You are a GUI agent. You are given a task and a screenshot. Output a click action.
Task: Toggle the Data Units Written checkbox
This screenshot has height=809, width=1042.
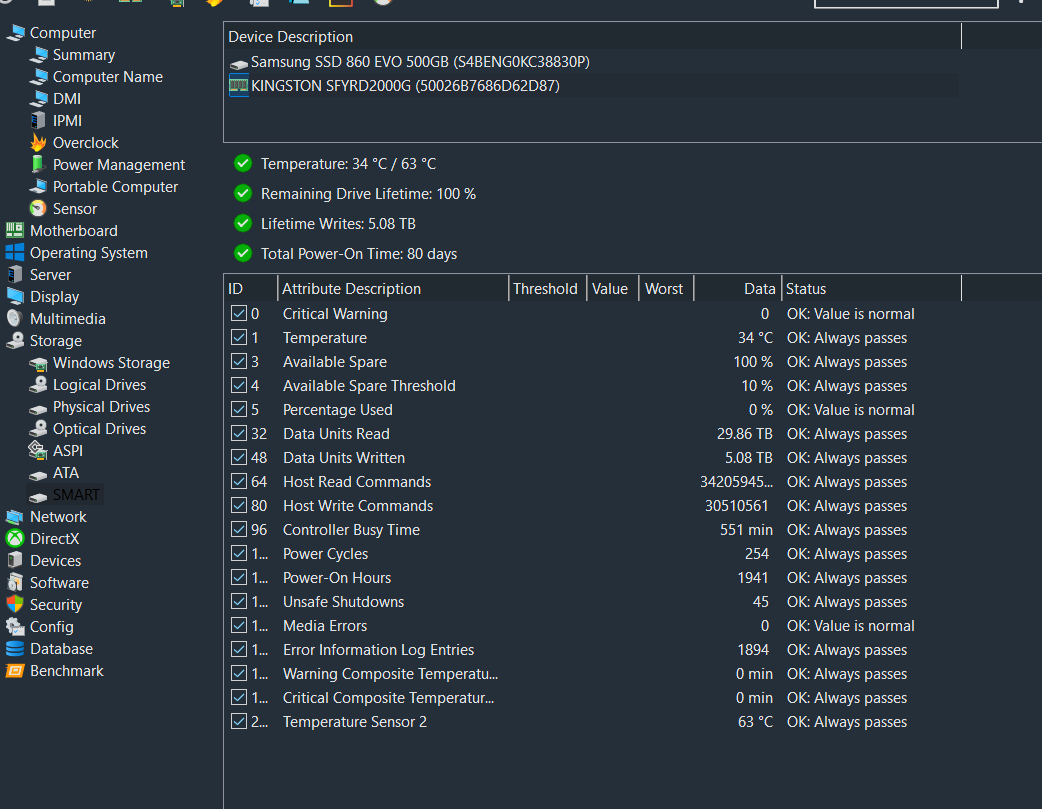(x=239, y=457)
